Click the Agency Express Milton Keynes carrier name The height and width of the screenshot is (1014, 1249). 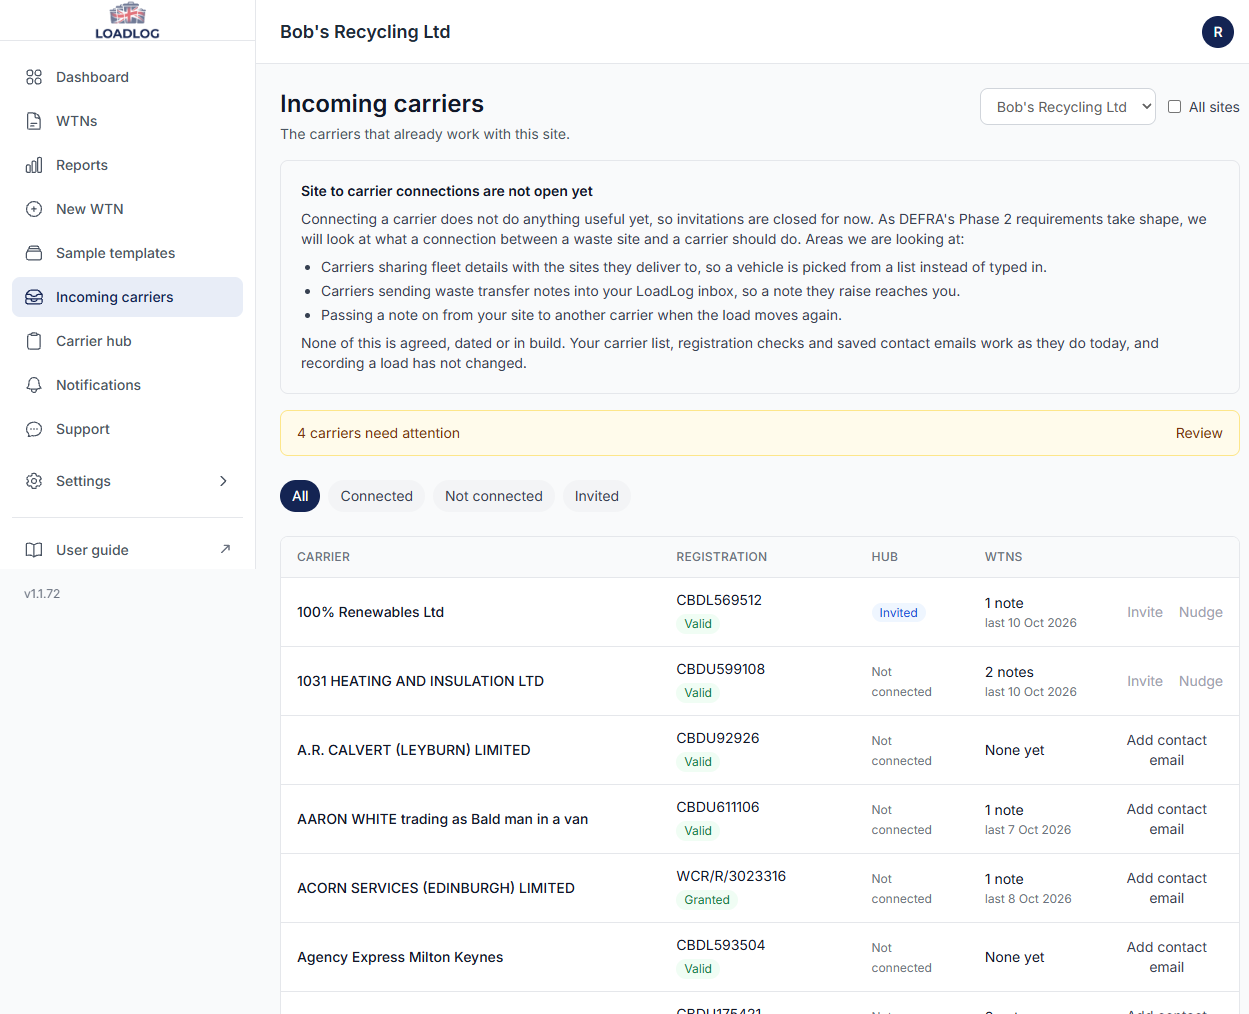click(400, 957)
